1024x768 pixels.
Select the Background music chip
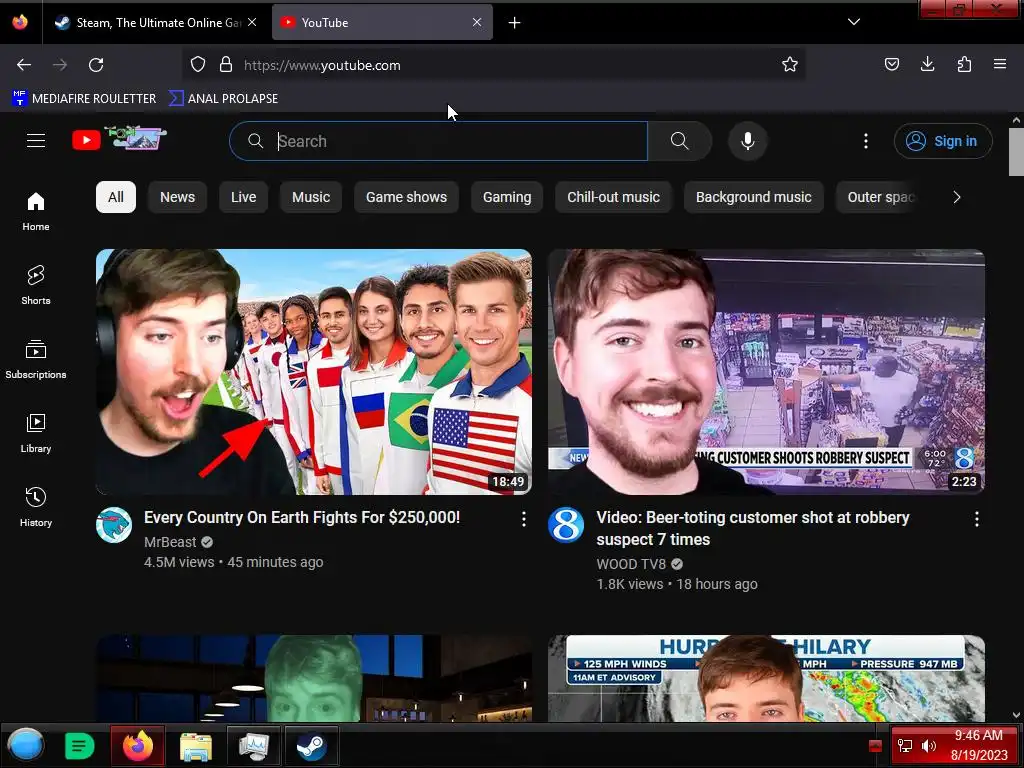[x=754, y=197]
